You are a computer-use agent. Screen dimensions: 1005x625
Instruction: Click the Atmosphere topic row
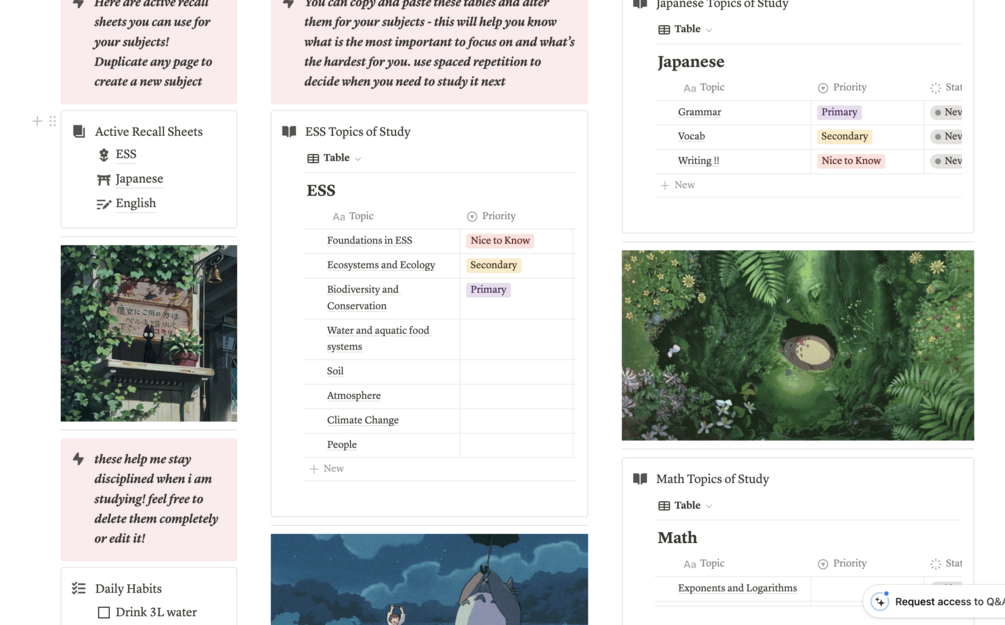tap(354, 396)
